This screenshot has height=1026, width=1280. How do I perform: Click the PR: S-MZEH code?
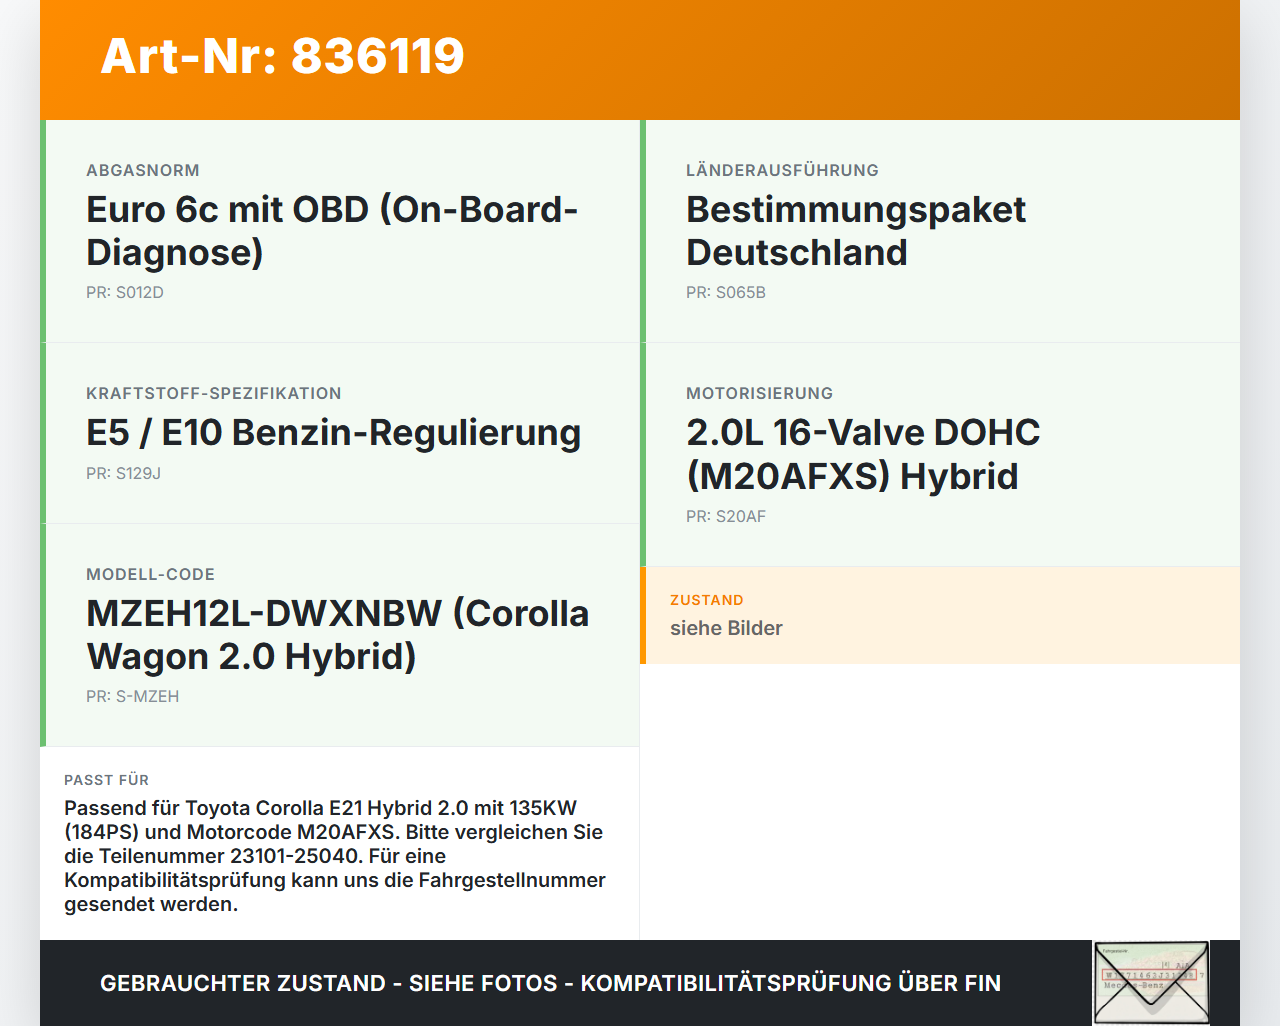coord(133,697)
